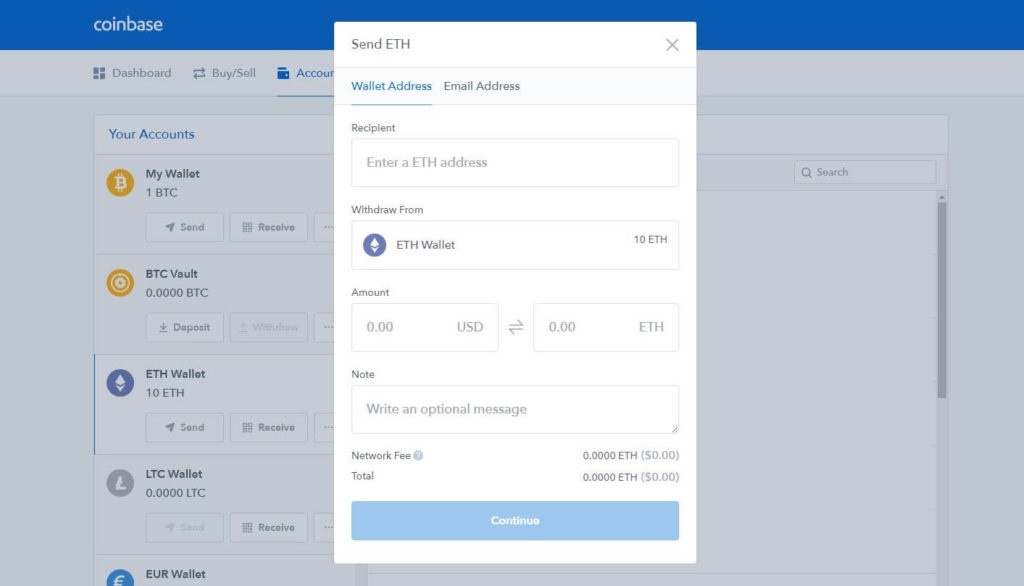Click the search magnifier icon
Screen dimensions: 1024x586
(x=806, y=172)
